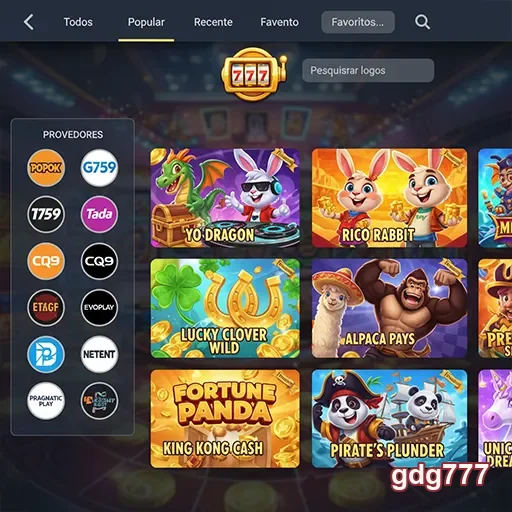This screenshot has height=512, width=512.
Task: Launch the Rico Rabbit game
Action: tap(389, 198)
